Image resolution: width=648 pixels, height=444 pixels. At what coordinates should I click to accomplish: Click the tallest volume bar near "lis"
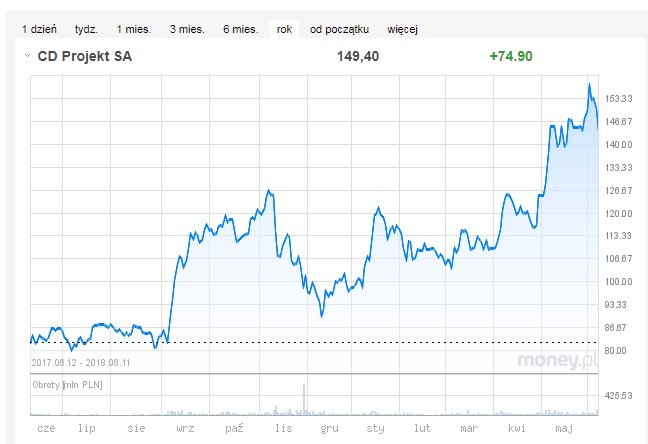pos(305,398)
